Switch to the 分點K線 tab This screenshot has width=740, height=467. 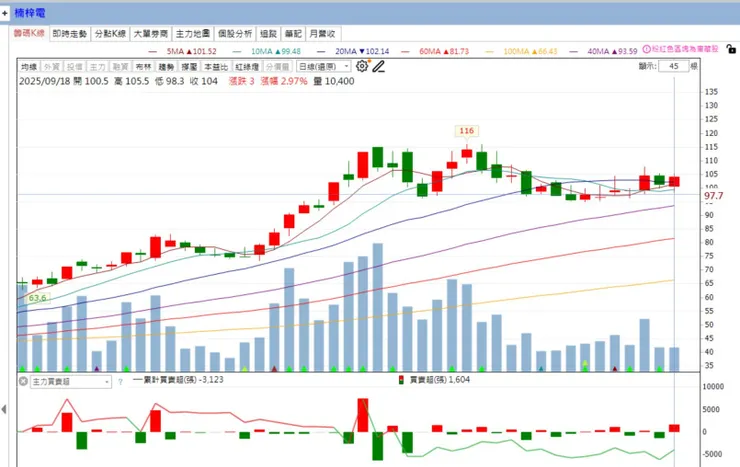click(110, 33)
